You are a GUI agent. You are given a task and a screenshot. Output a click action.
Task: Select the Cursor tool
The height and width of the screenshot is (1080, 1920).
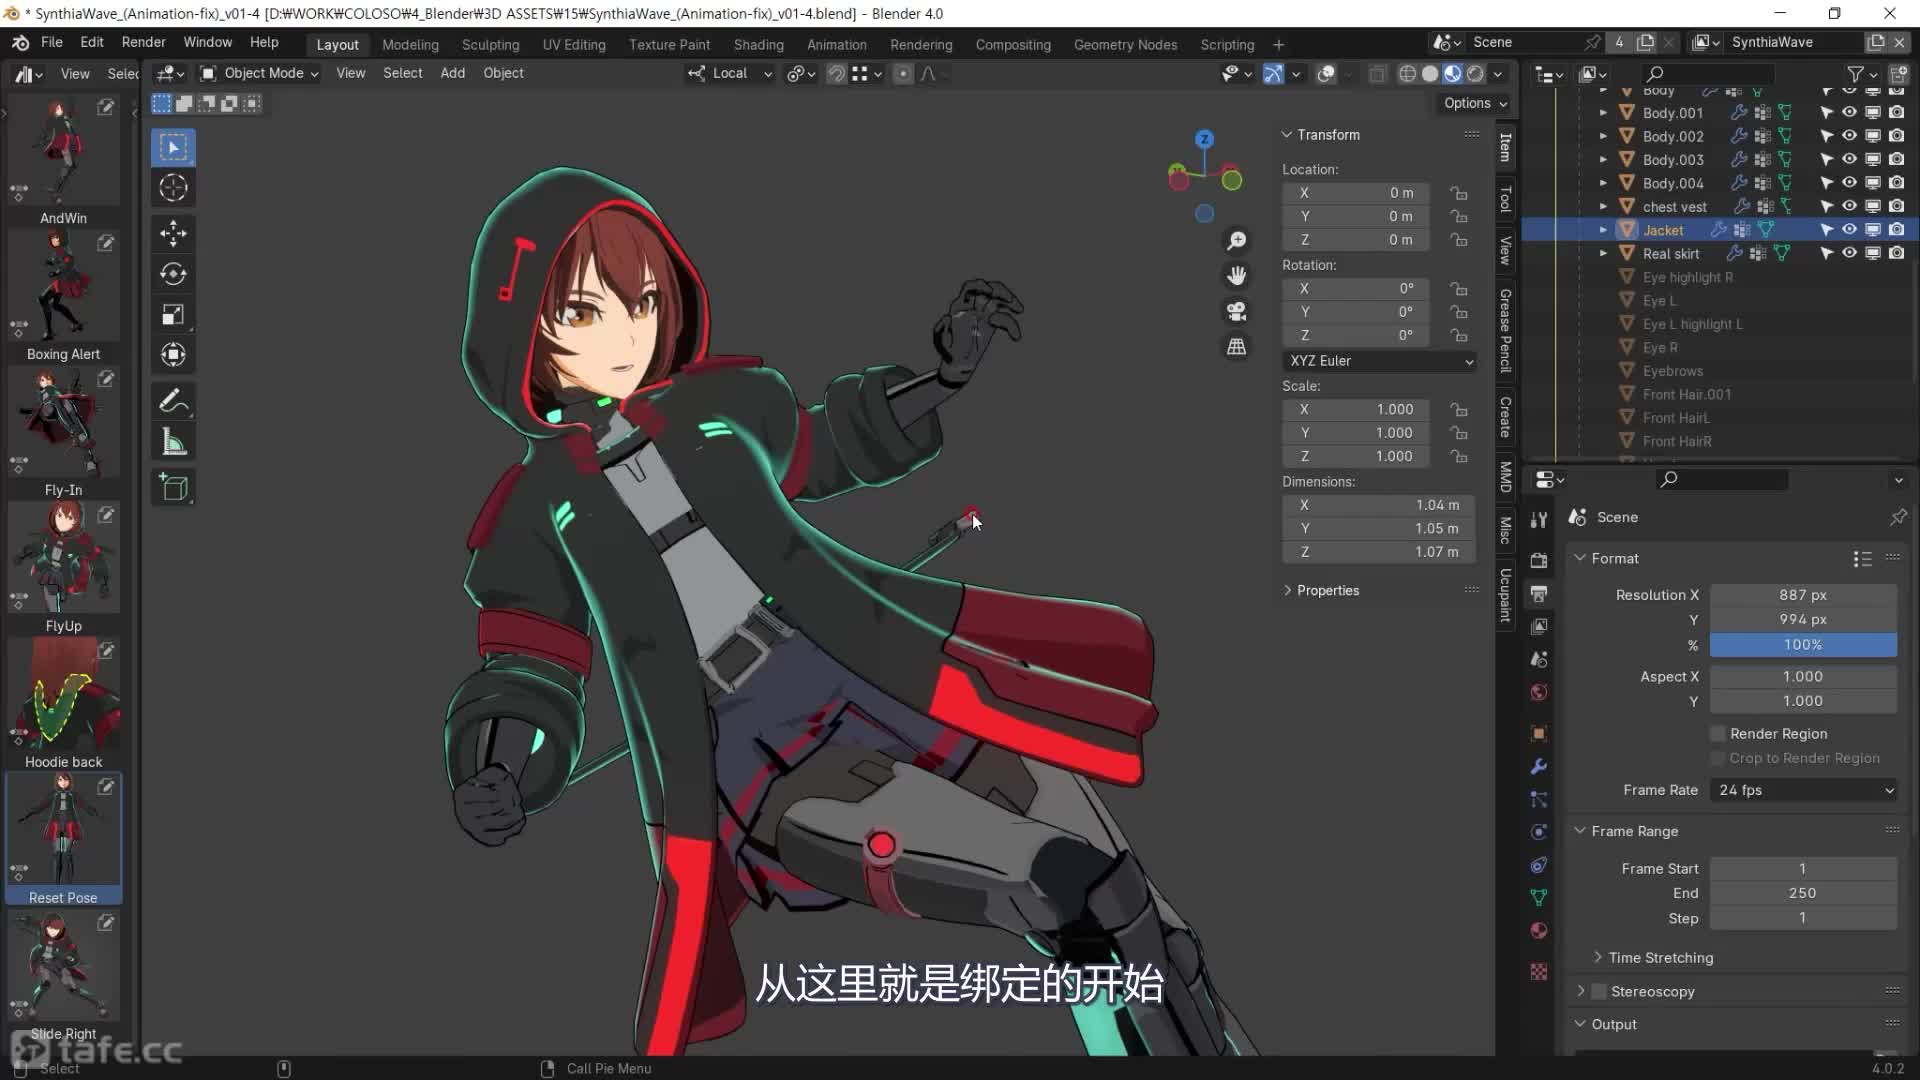(x=173, y=188)
